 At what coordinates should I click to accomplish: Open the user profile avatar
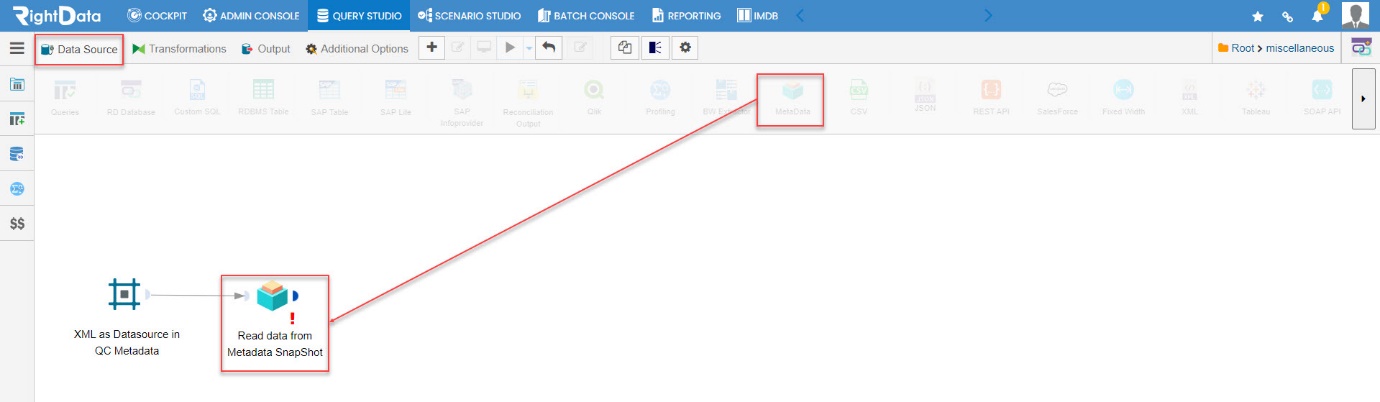click(1355, 15)
